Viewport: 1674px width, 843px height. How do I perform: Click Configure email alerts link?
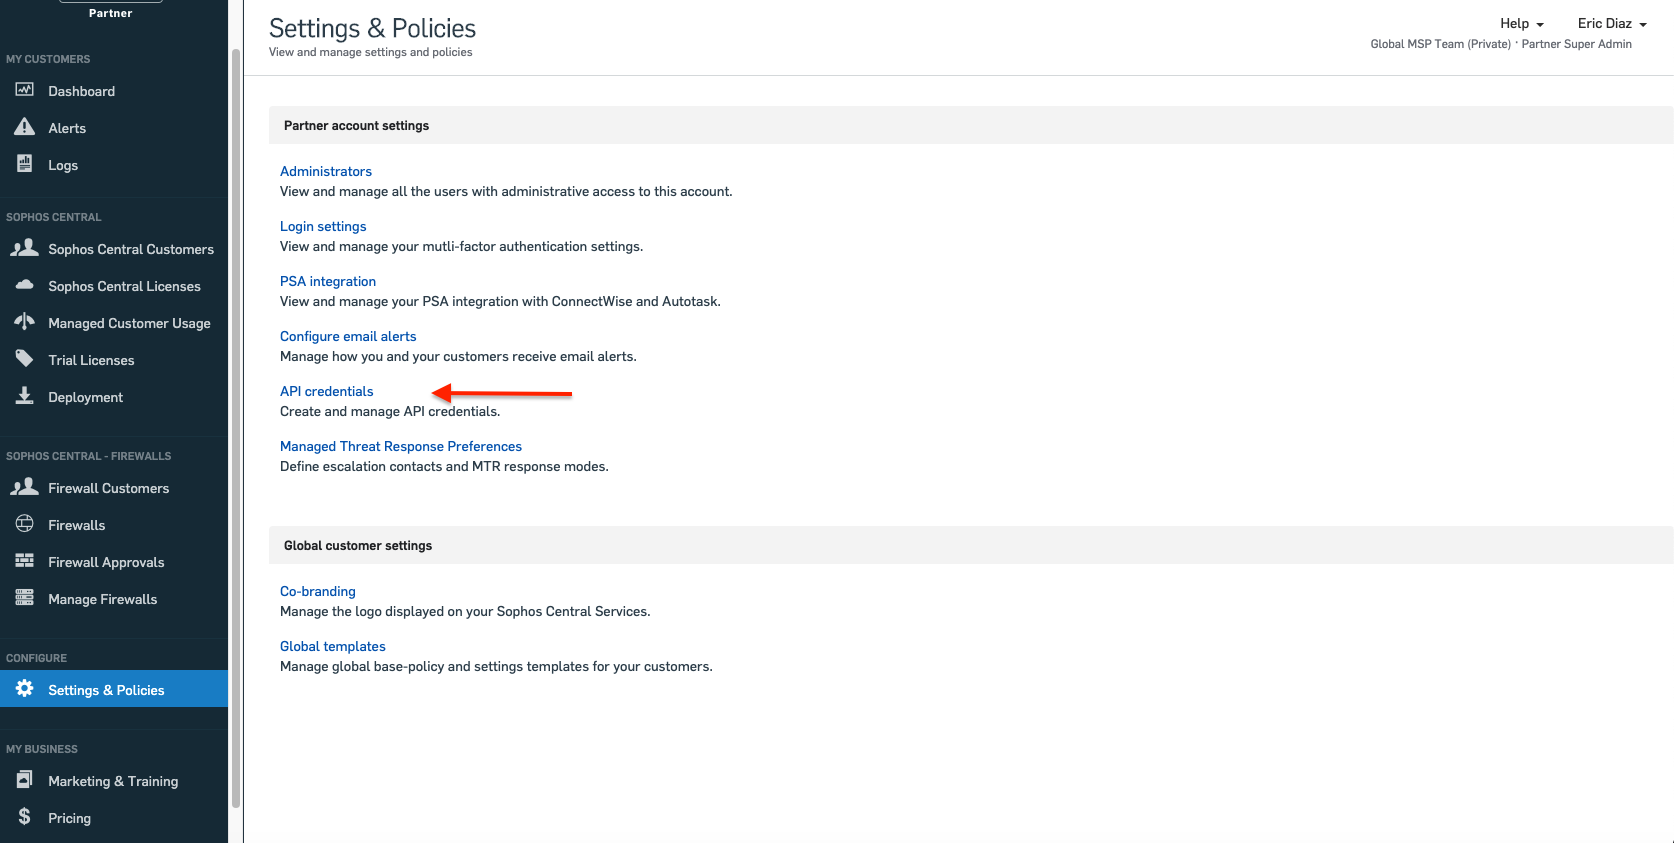[348, 336]
